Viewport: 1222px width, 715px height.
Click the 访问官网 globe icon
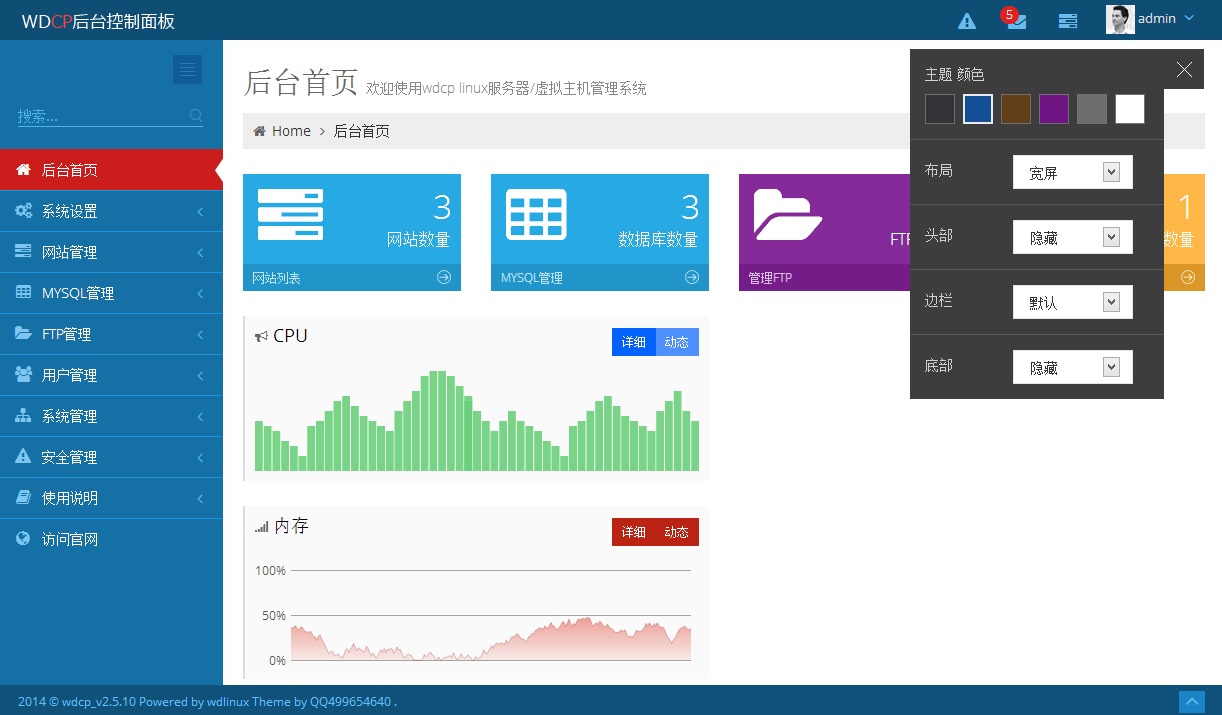tap(23, 538)
